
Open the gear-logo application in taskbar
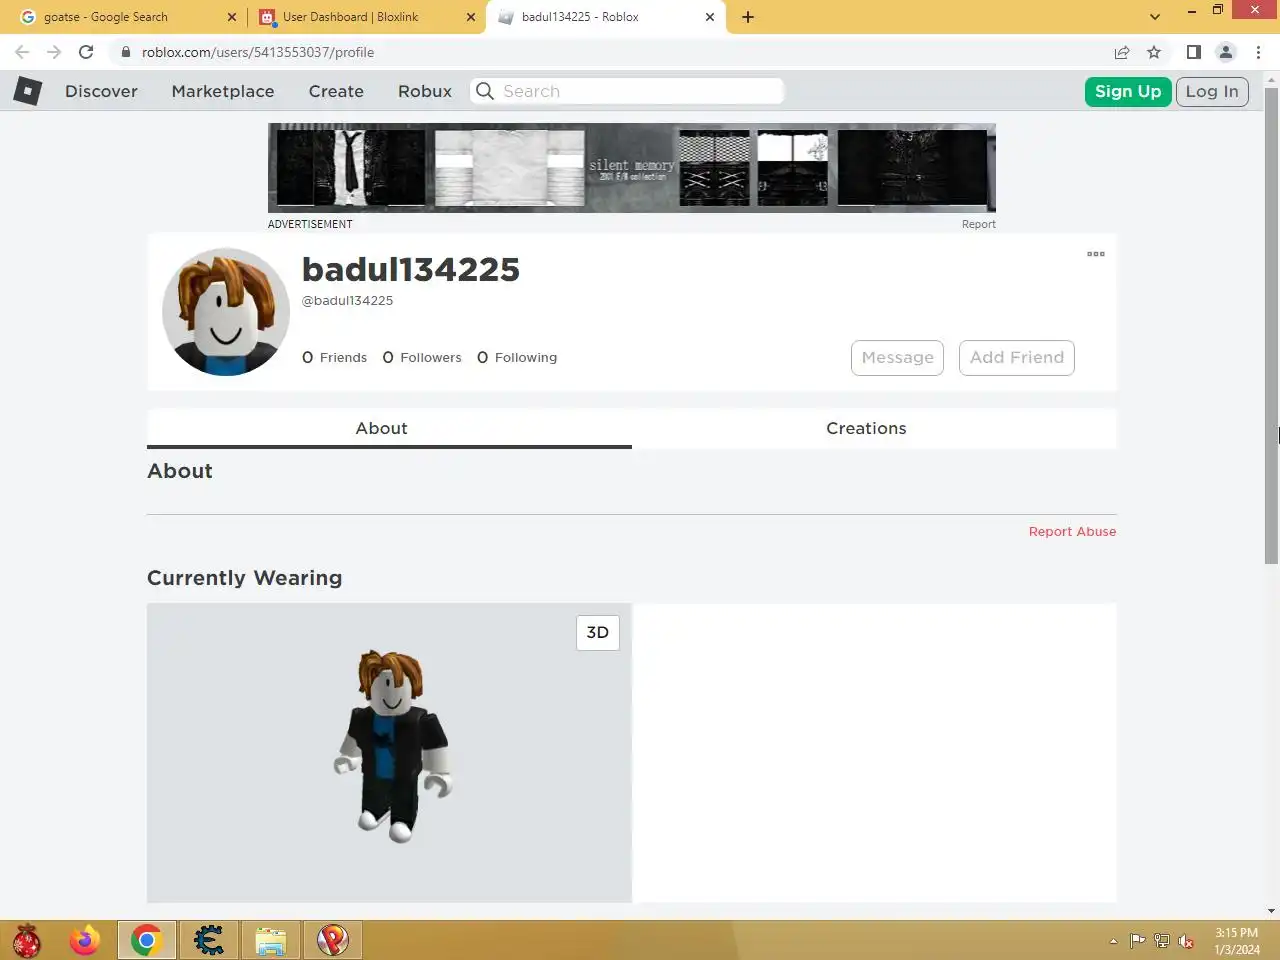coord(209,940)
